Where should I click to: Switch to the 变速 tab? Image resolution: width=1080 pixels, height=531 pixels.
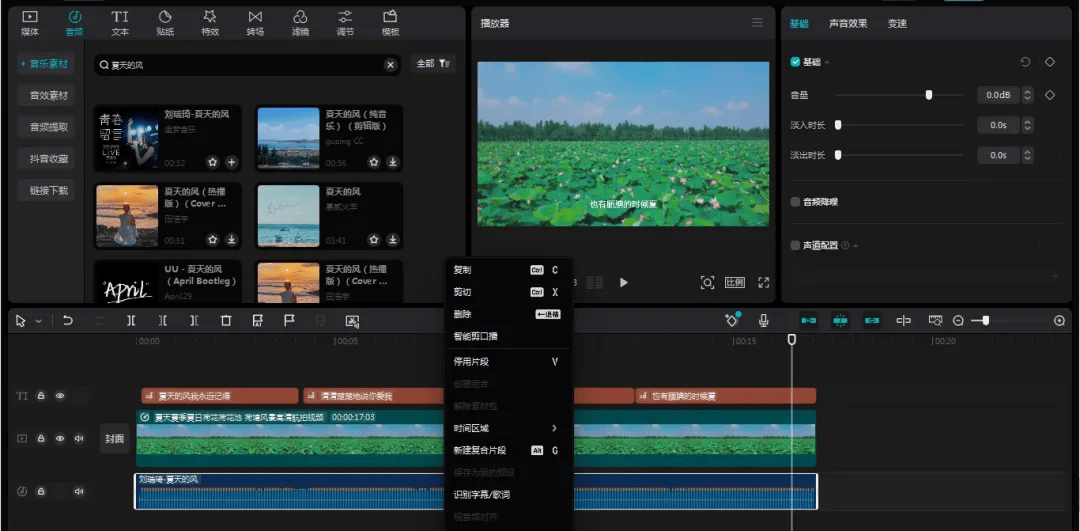[x=897, y=23]
